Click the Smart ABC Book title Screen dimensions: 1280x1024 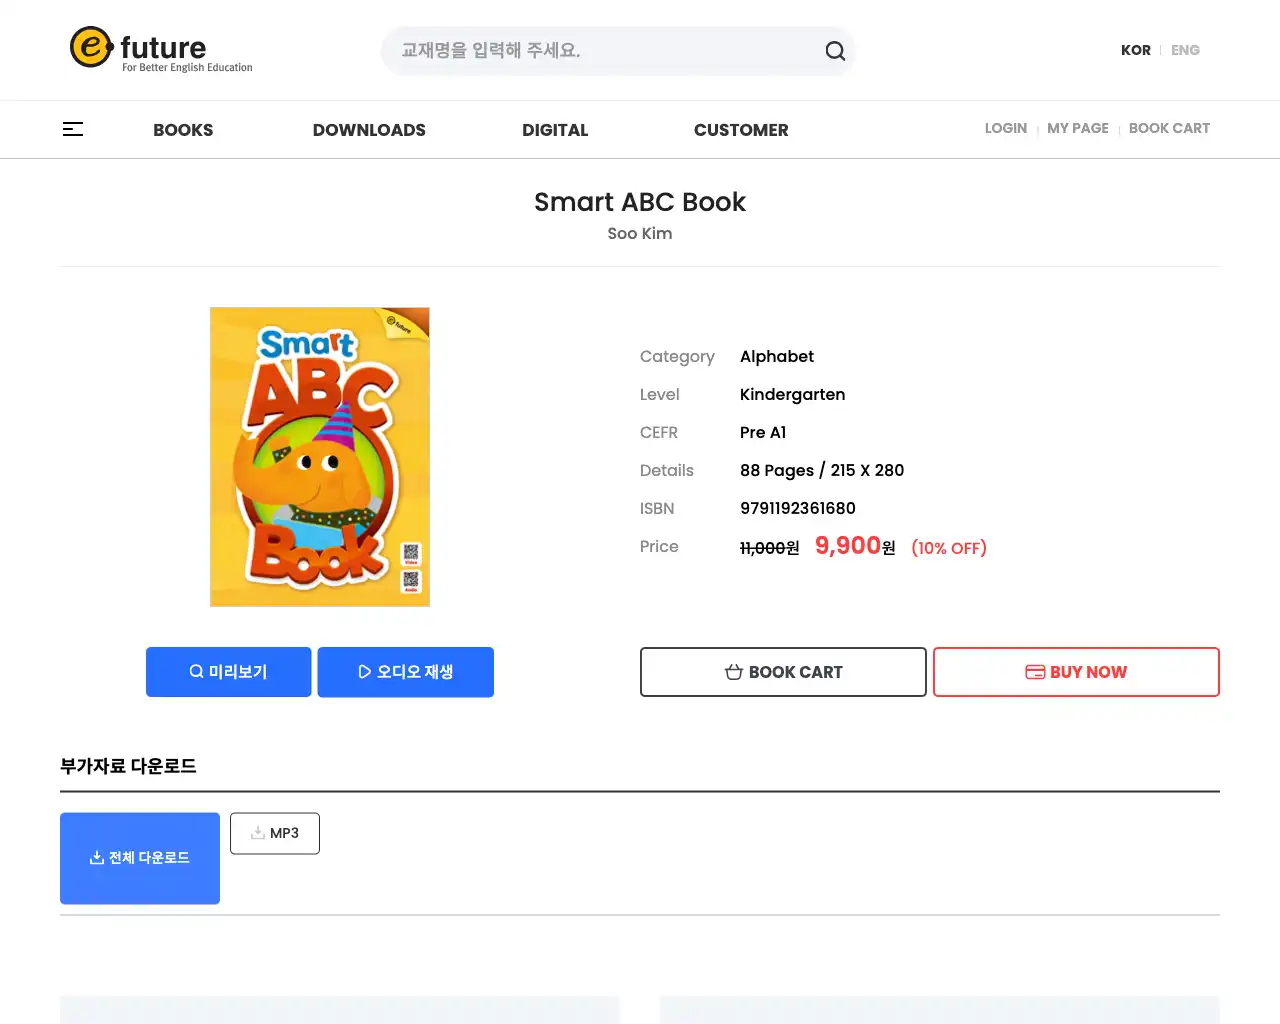[640, 202]
